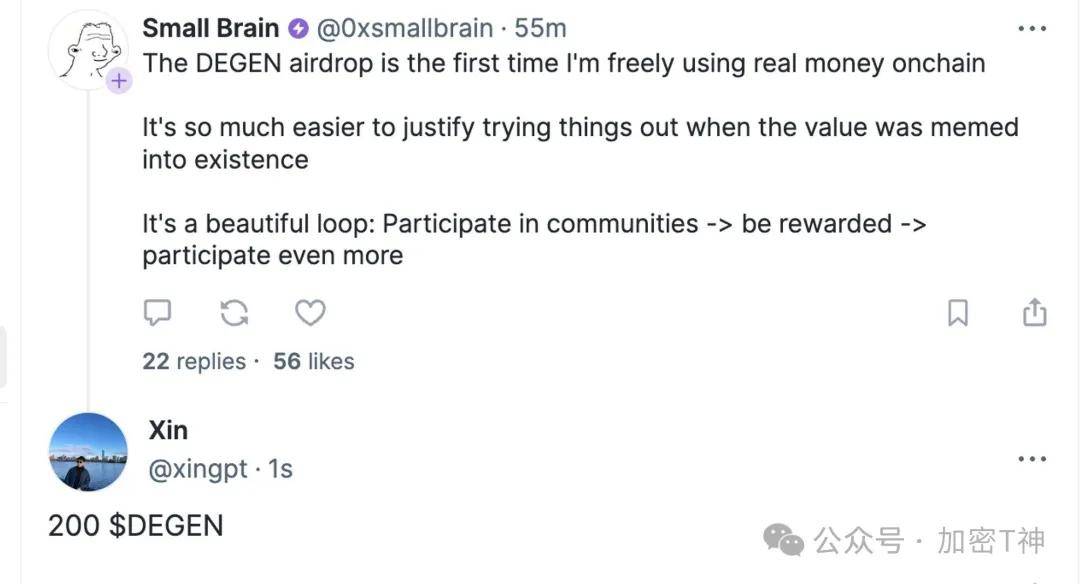Open the @xingpt handle link

coord(198,469)
